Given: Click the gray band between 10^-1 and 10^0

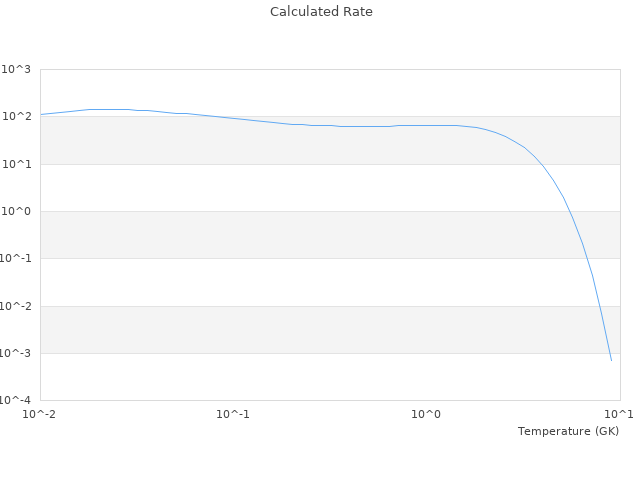Looking at the screenshot, I should pyautogui.click(x=300, y=235).
